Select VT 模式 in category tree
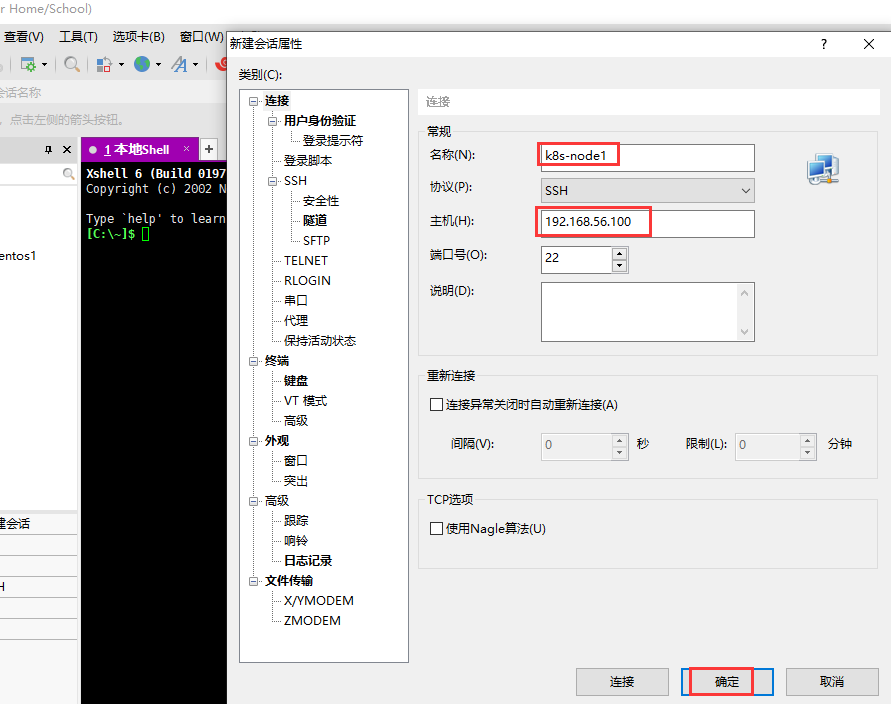The width and height of the screenshot is (891, 704). [x=306, y=401]
